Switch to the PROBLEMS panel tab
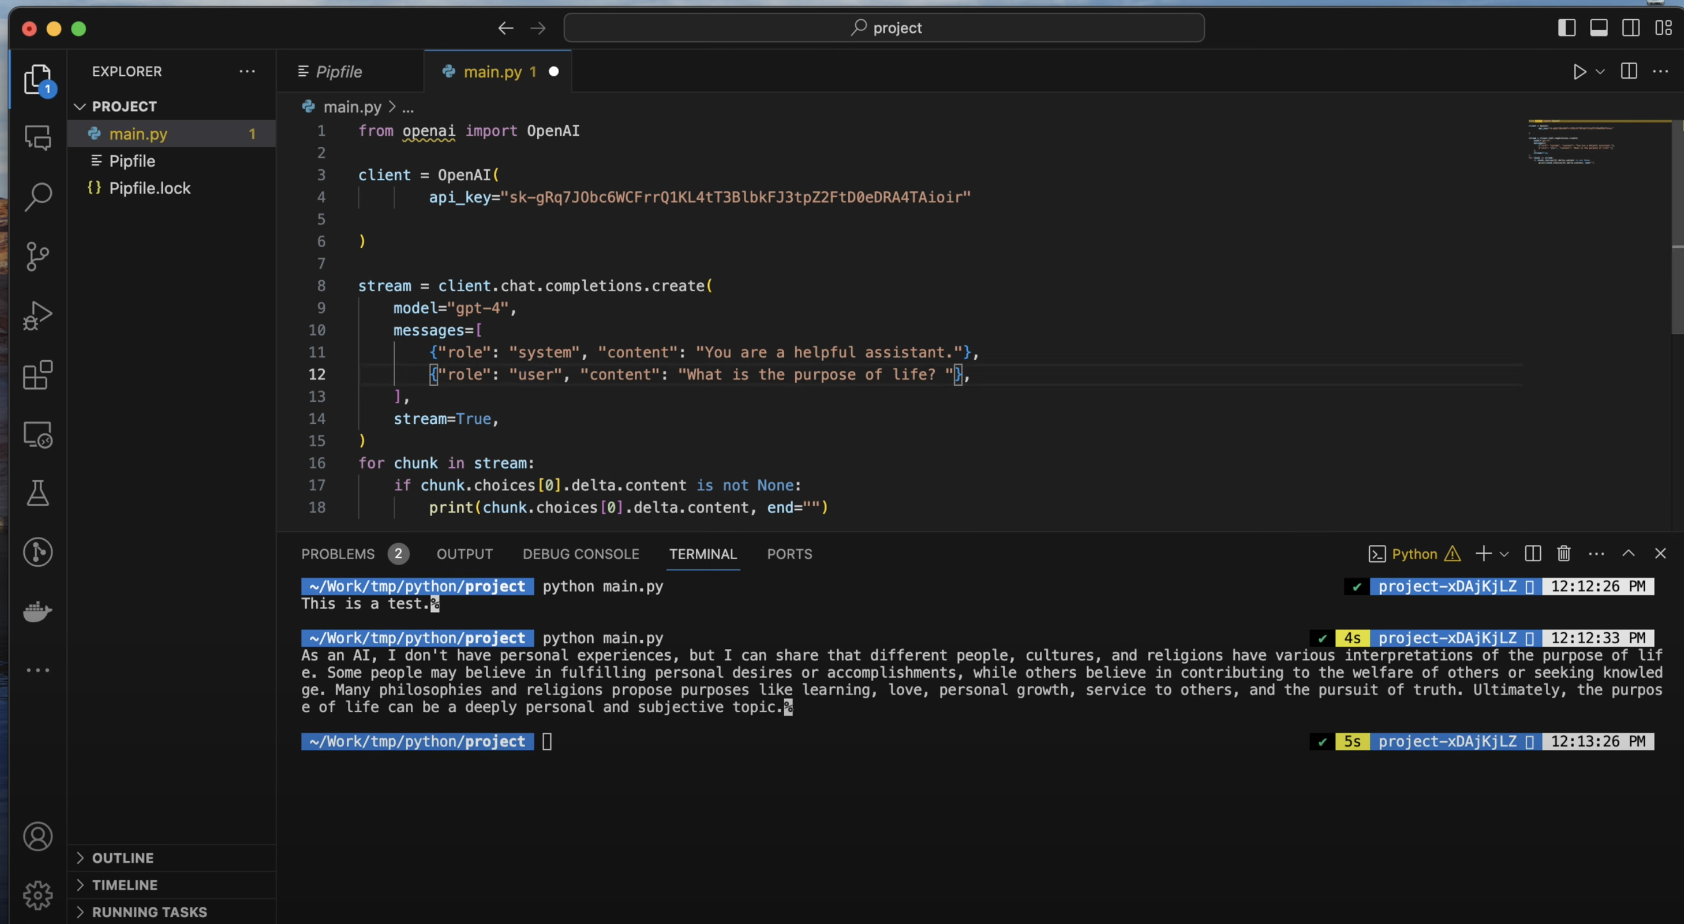Screen dimensions: 1684x924 click(x=338, y=554)
